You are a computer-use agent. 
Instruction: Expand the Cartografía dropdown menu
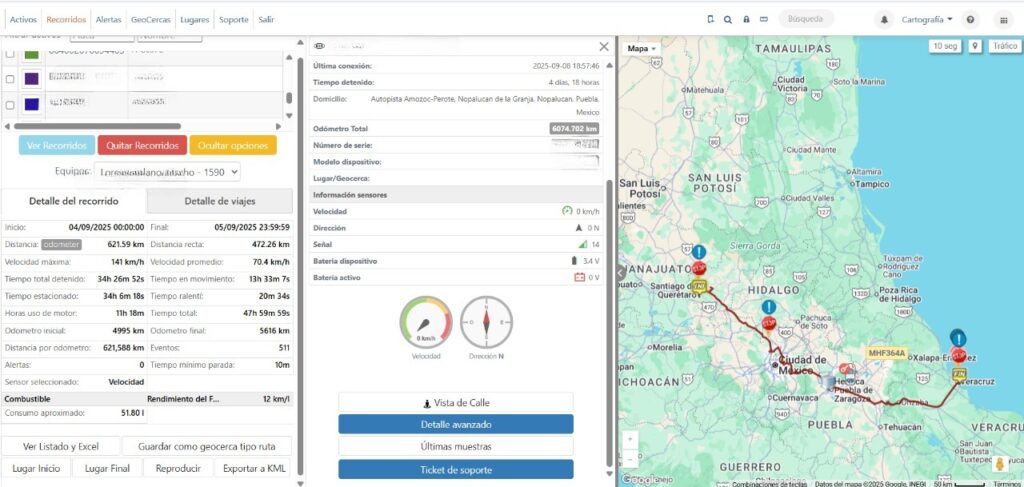point(927,19)
